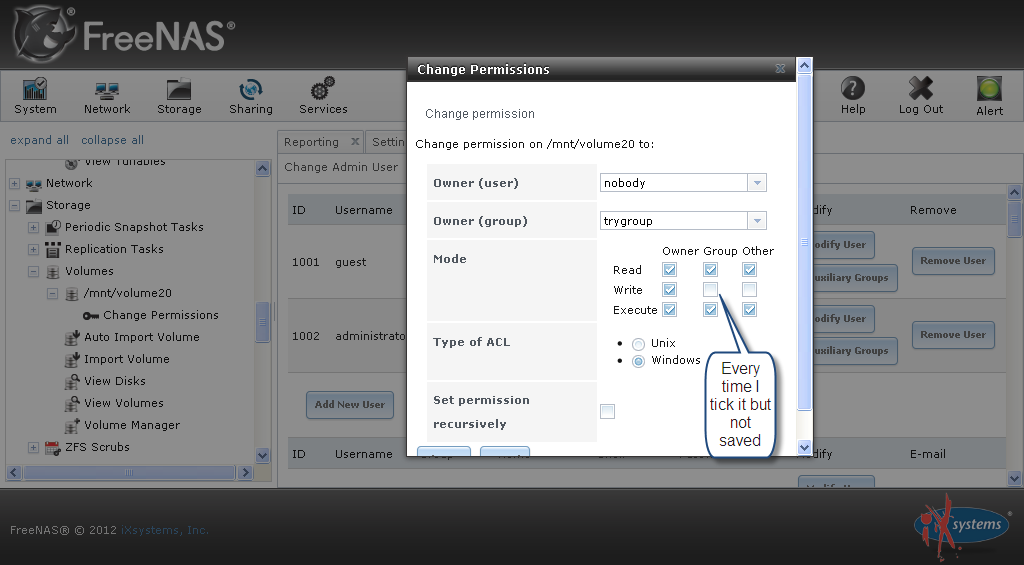Close the Reporting tab with its X

[x=355, y=141]
